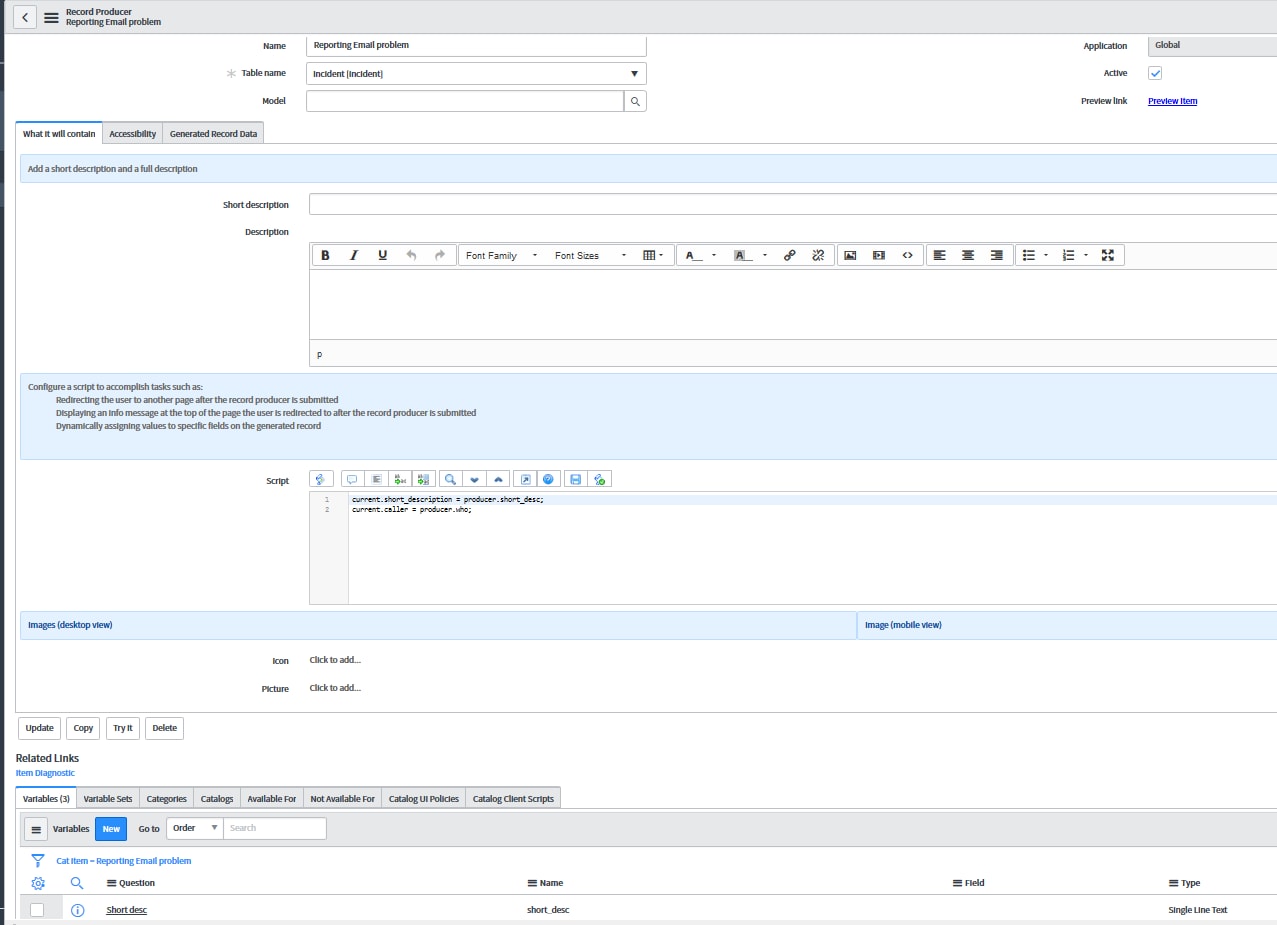Image resolution: width=1277 pixels, height=925 pixels.
Task: Center-align Description text
Action: (x=968, y=255)
